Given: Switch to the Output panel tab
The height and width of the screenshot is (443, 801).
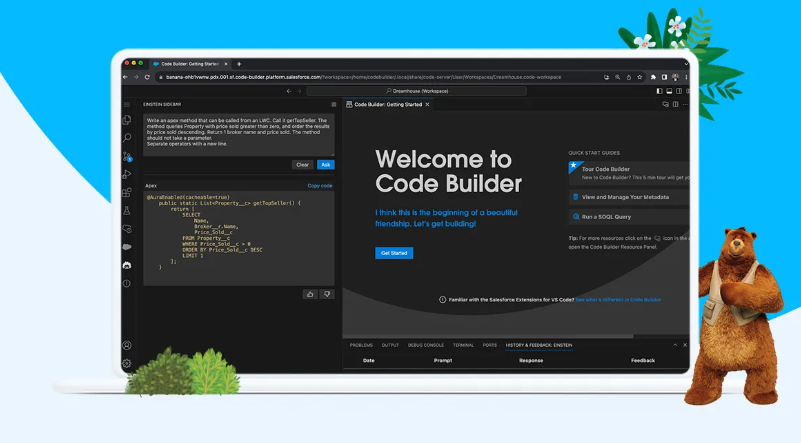Looking at the screenshot, I should point(390,345).
